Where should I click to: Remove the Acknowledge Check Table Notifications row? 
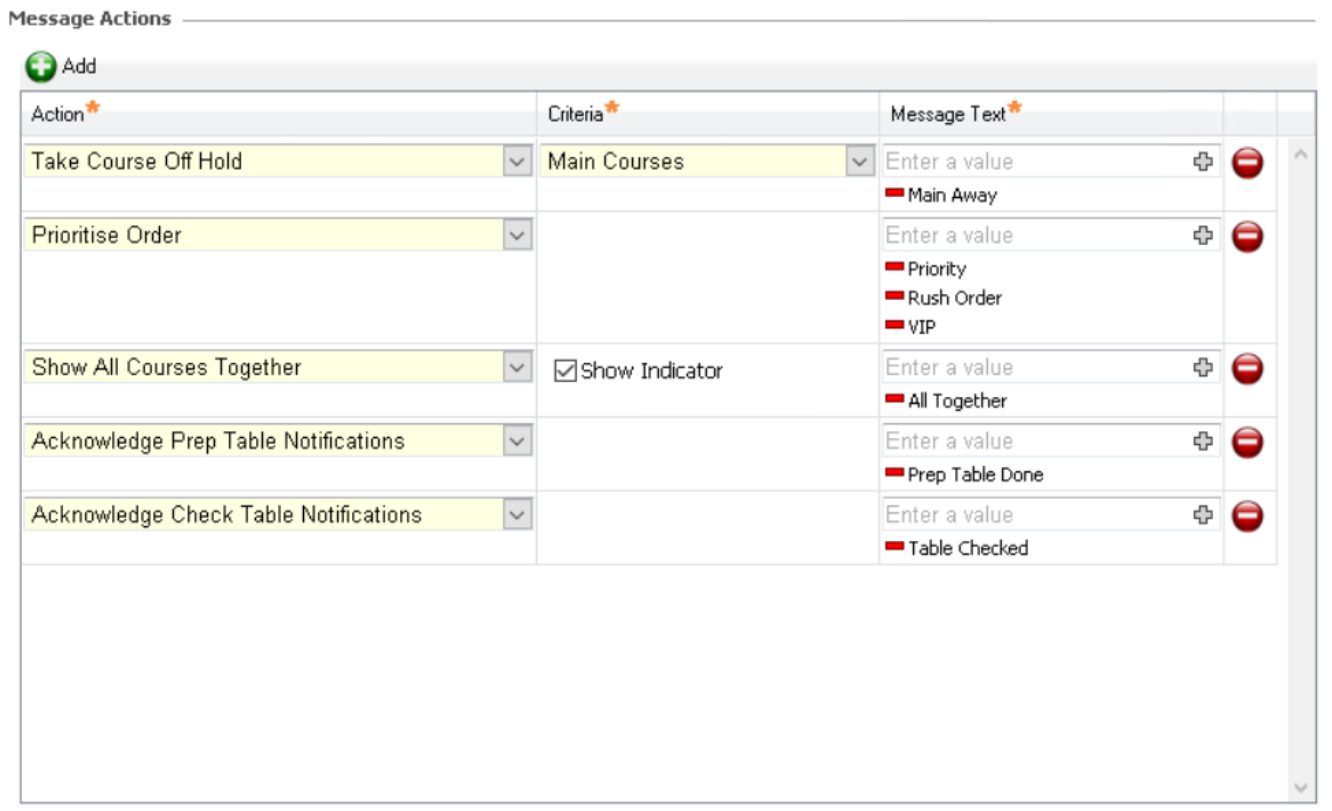1247,516
